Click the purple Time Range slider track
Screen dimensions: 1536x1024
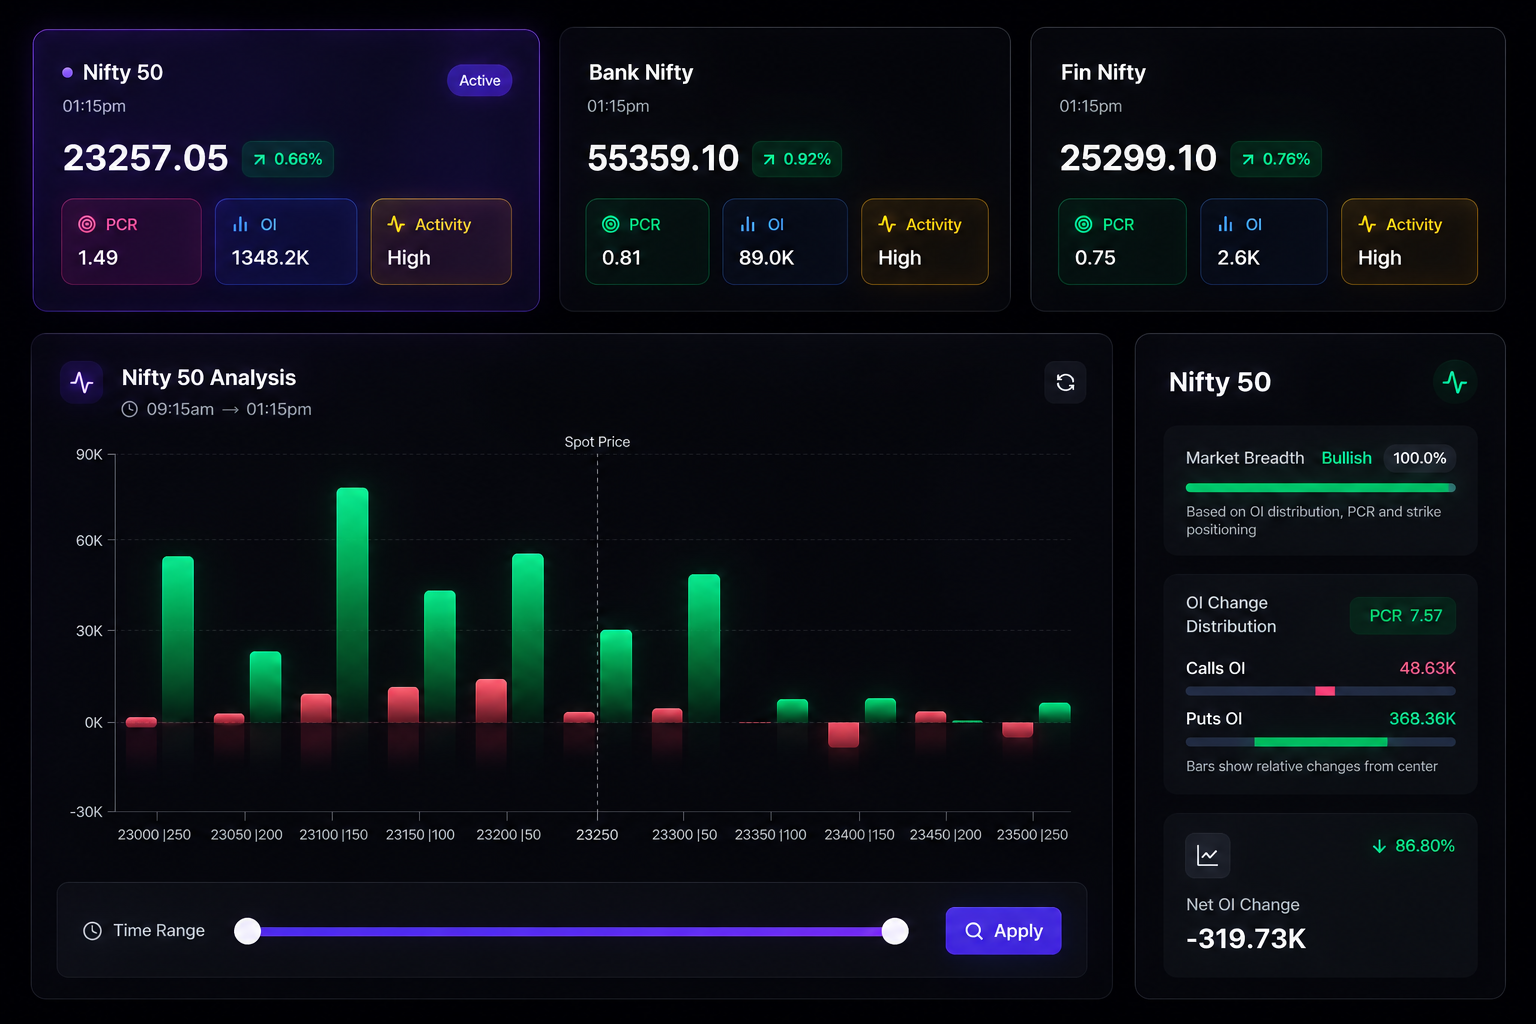[x=571, y=931]
